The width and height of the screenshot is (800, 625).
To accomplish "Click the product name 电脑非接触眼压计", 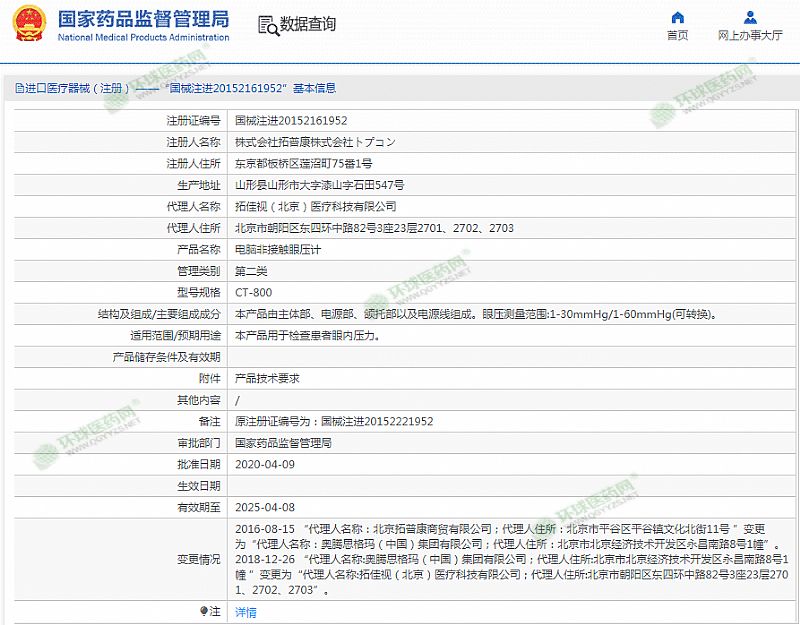I will pyautogui.click(x=277, y=249).
